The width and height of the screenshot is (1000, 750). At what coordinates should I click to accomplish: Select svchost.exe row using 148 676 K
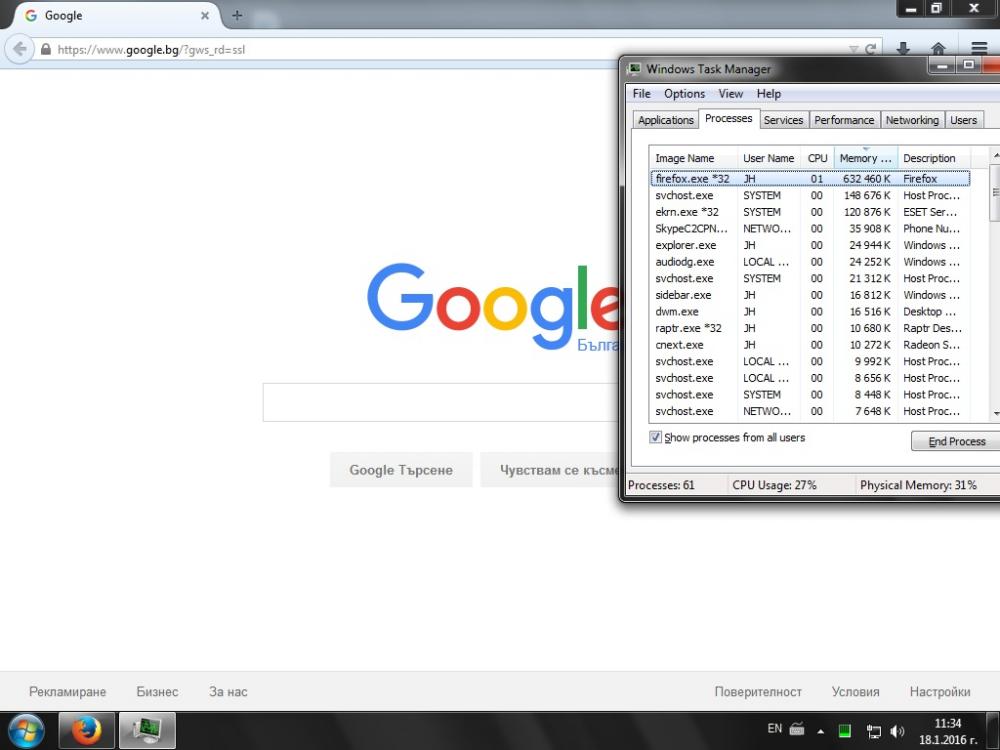point(810,195)
